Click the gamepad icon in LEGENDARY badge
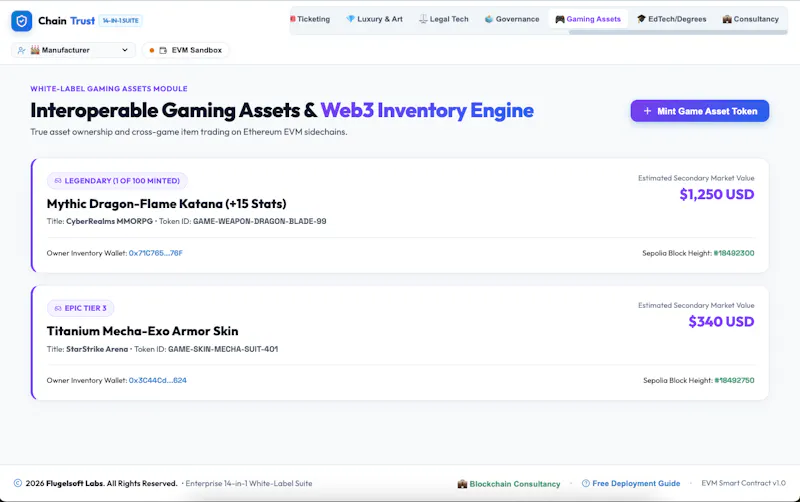Image resolution: width=800 pixels, height=502 pixels. click(x=58, y=181)
